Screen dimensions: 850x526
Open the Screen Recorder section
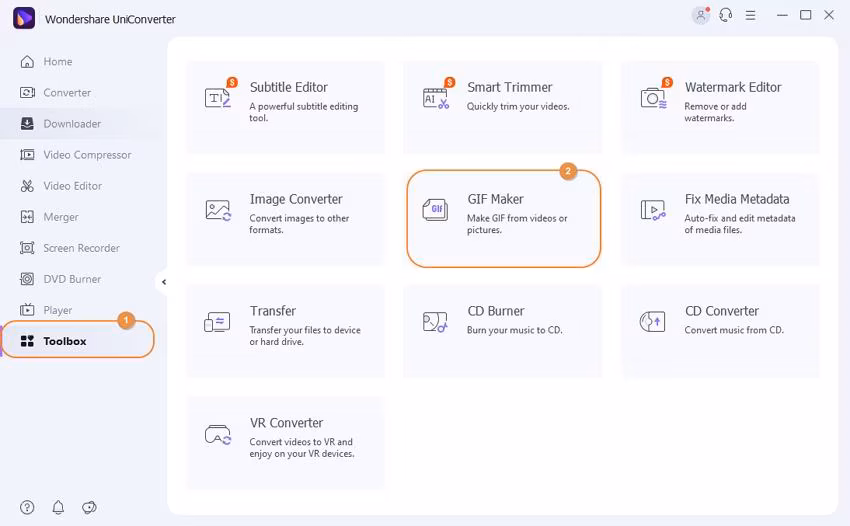coord(80,248)
